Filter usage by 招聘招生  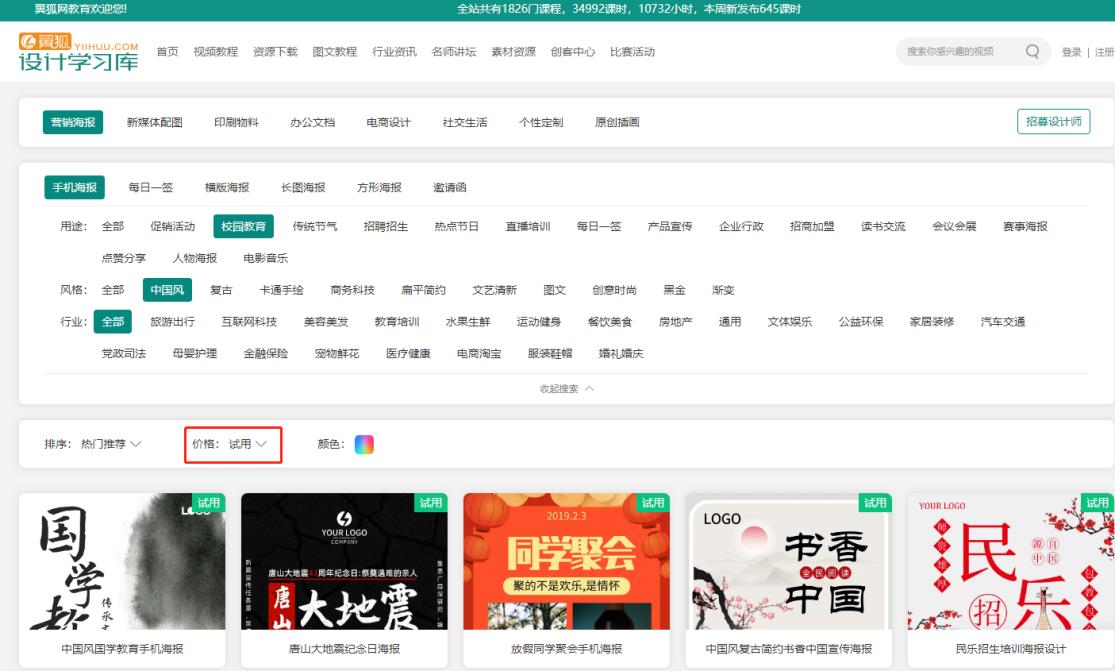385,226
